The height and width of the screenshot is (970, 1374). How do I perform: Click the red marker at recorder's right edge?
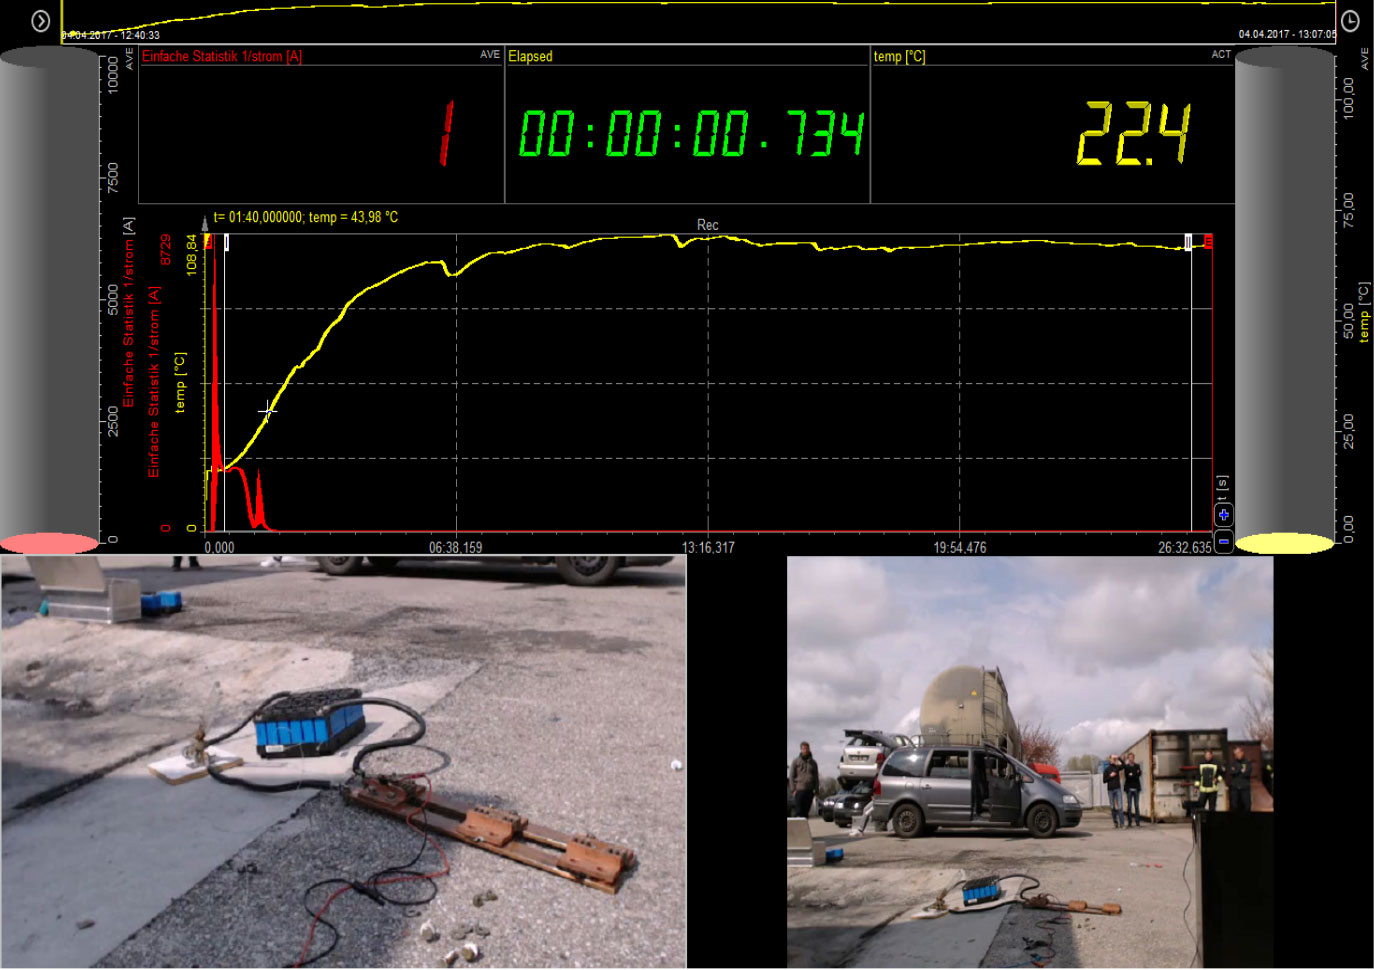pos(1209,241)
